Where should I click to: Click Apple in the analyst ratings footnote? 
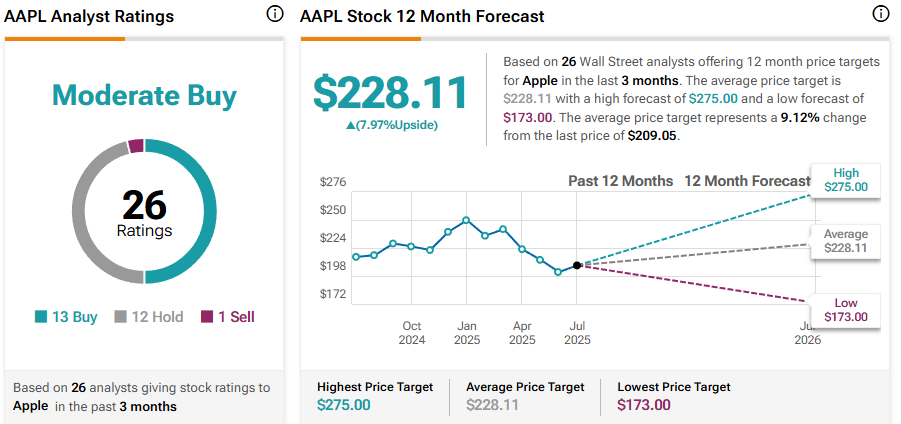[30, 407]
